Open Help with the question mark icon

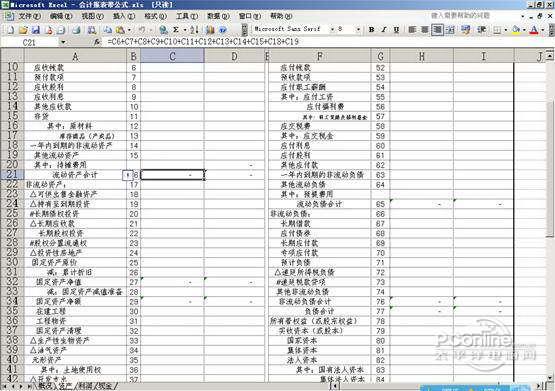(223, 30)
